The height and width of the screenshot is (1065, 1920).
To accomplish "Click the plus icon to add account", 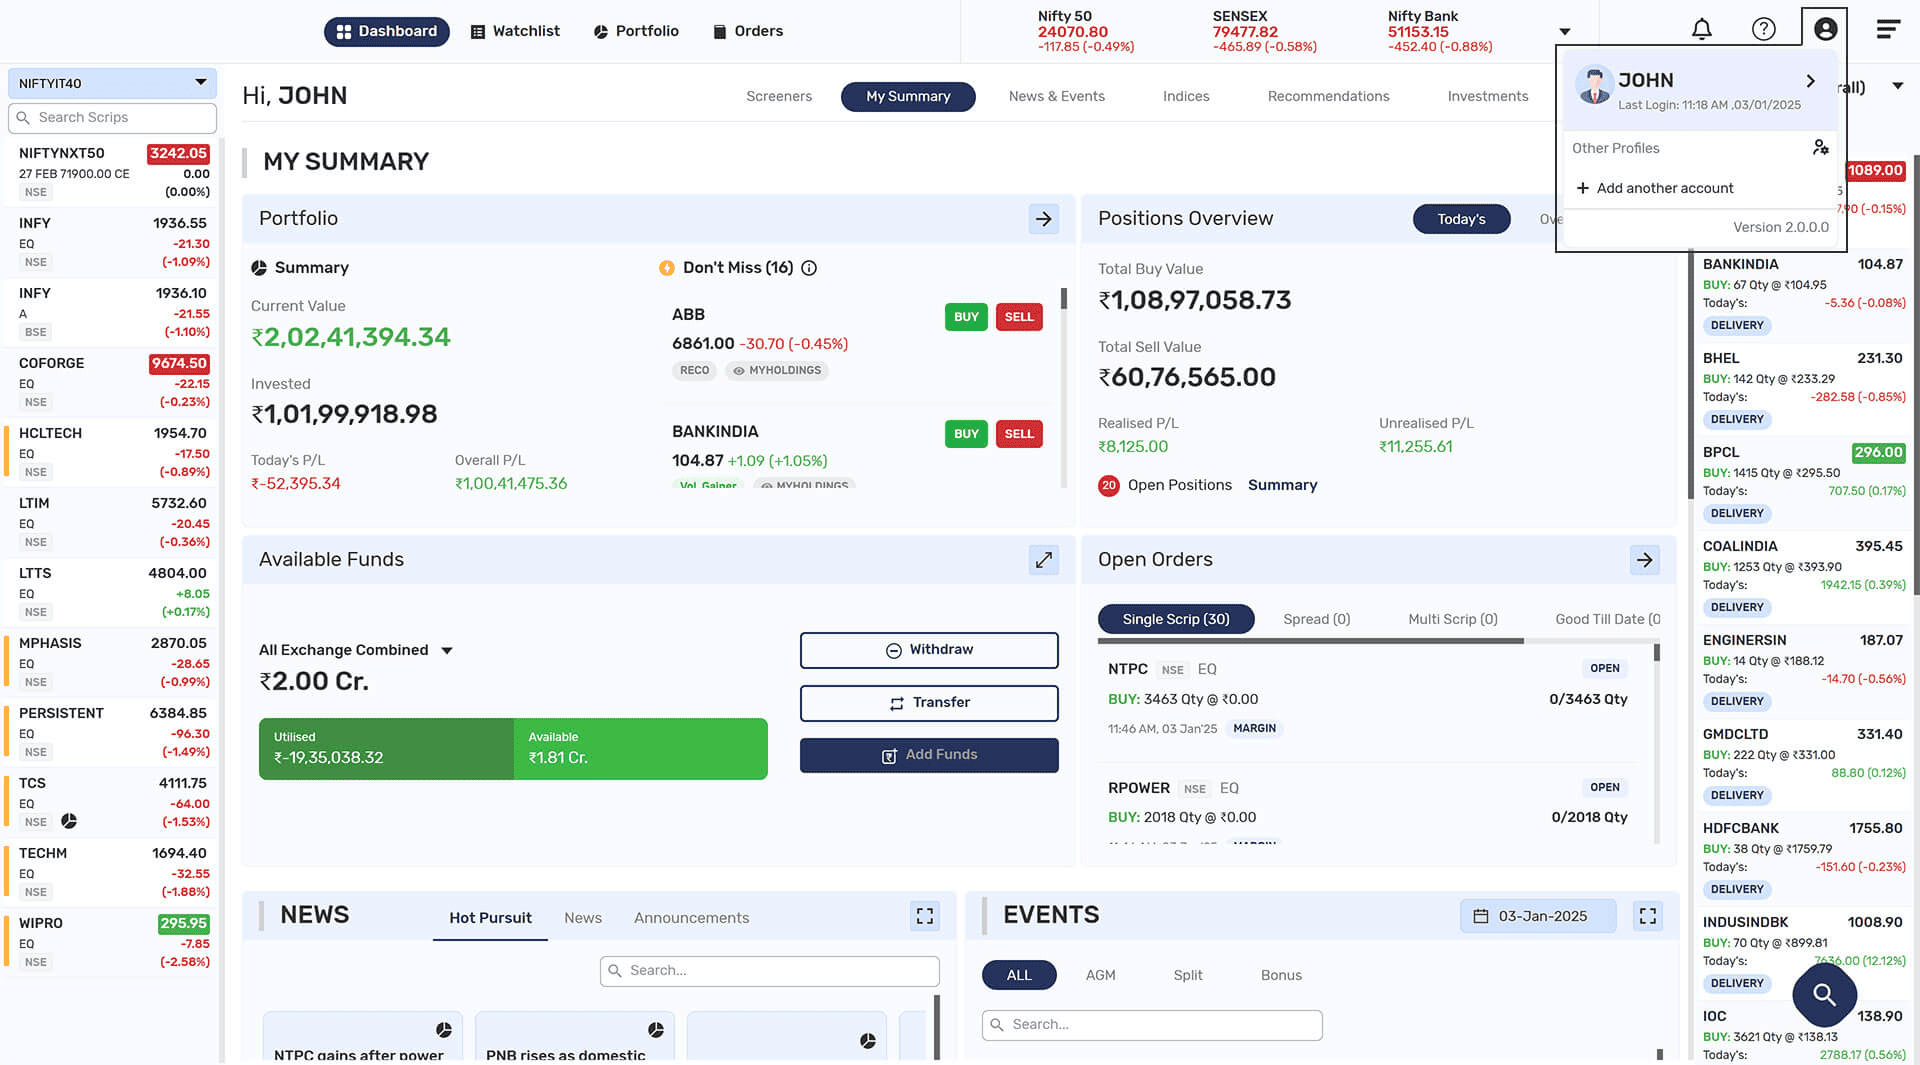I will (x=1583, y=188).
